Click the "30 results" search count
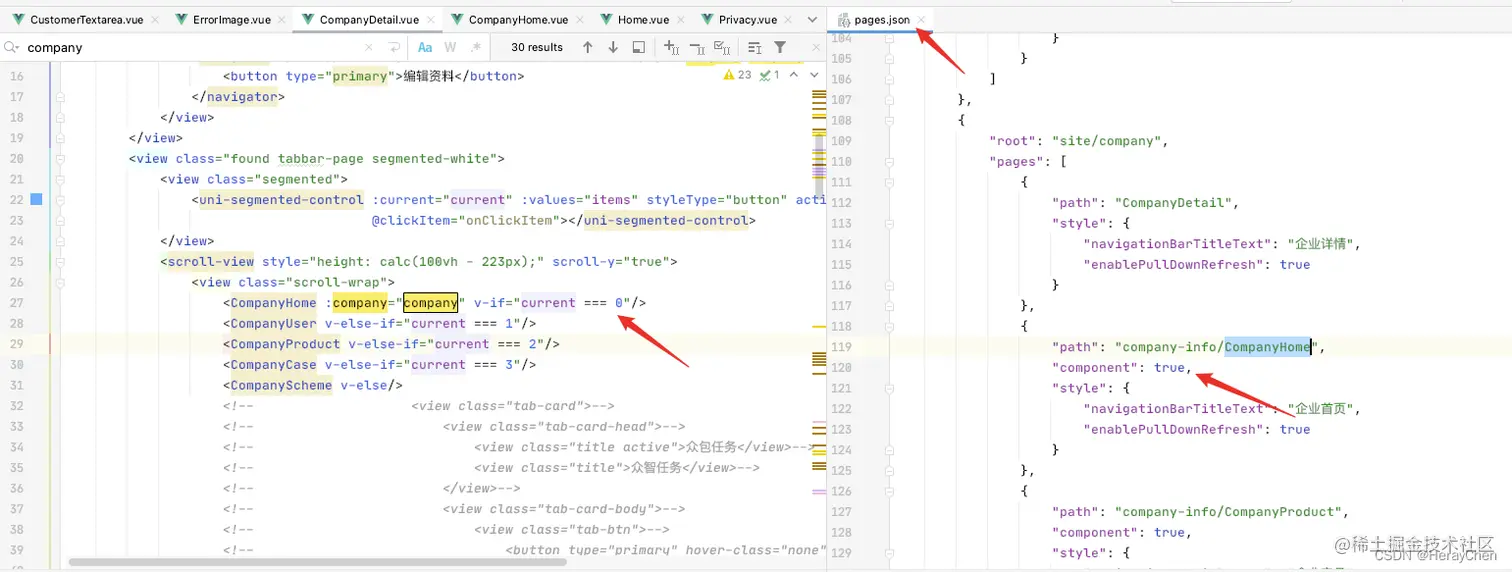Screen dimensions: 1512x572 click(537, 47)
